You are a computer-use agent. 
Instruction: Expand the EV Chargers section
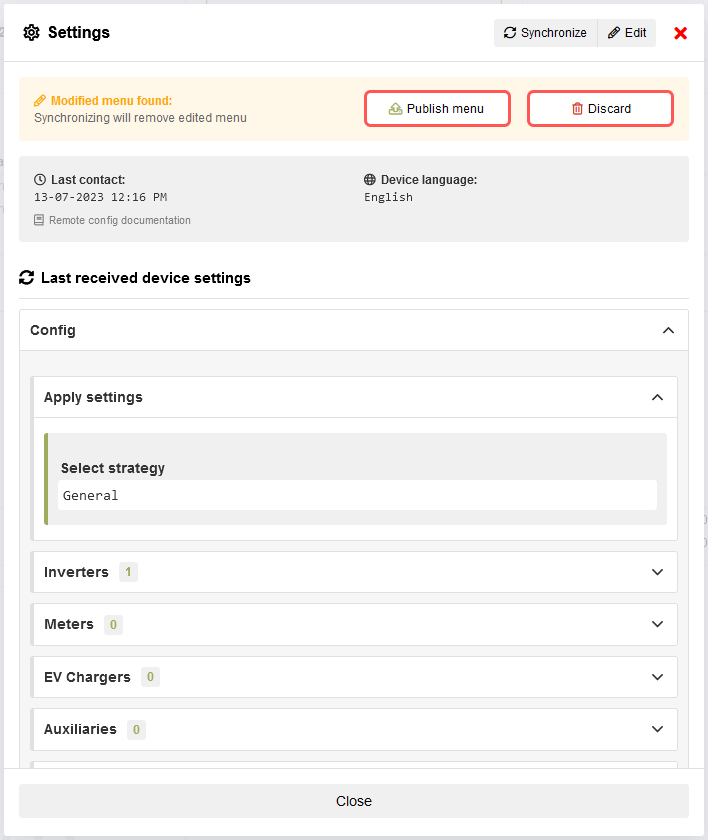pyautogui.click(x=657, y=677)
